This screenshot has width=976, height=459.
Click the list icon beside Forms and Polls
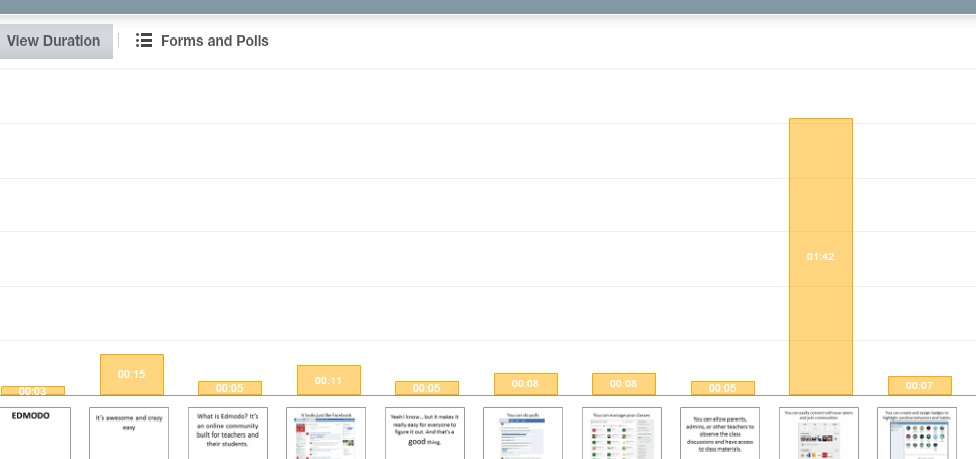coord(144,41)
